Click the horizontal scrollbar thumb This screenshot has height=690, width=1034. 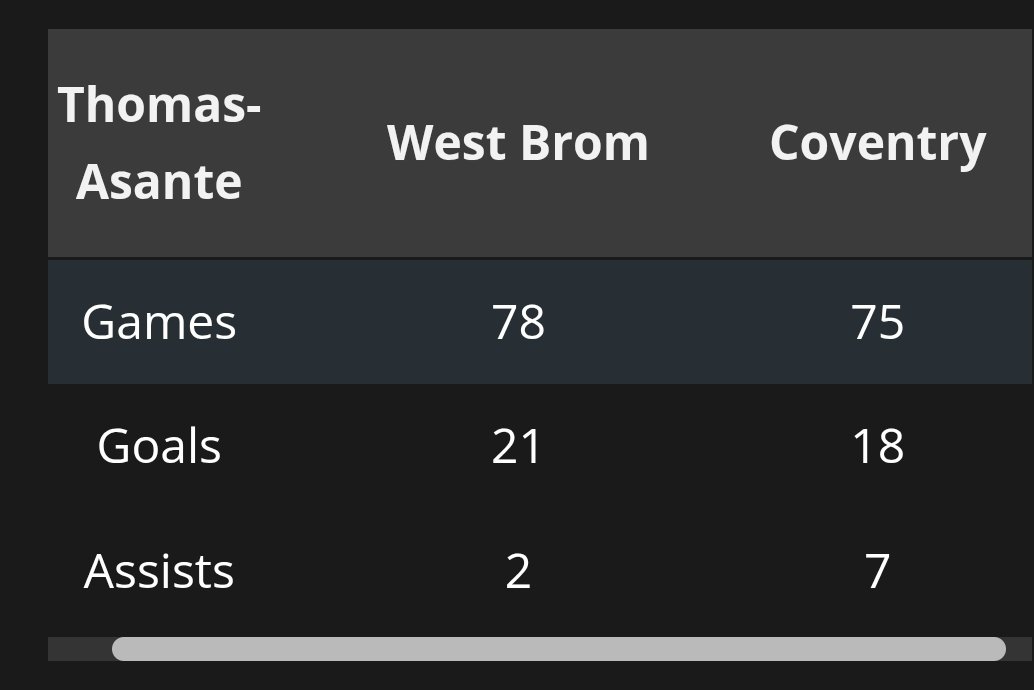click(558, 649)
